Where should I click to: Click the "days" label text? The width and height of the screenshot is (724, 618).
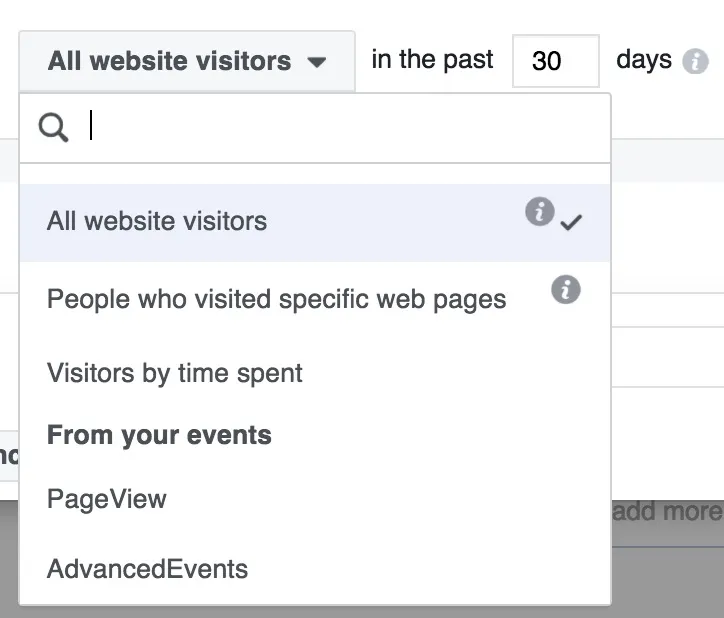tap(643, 60)
